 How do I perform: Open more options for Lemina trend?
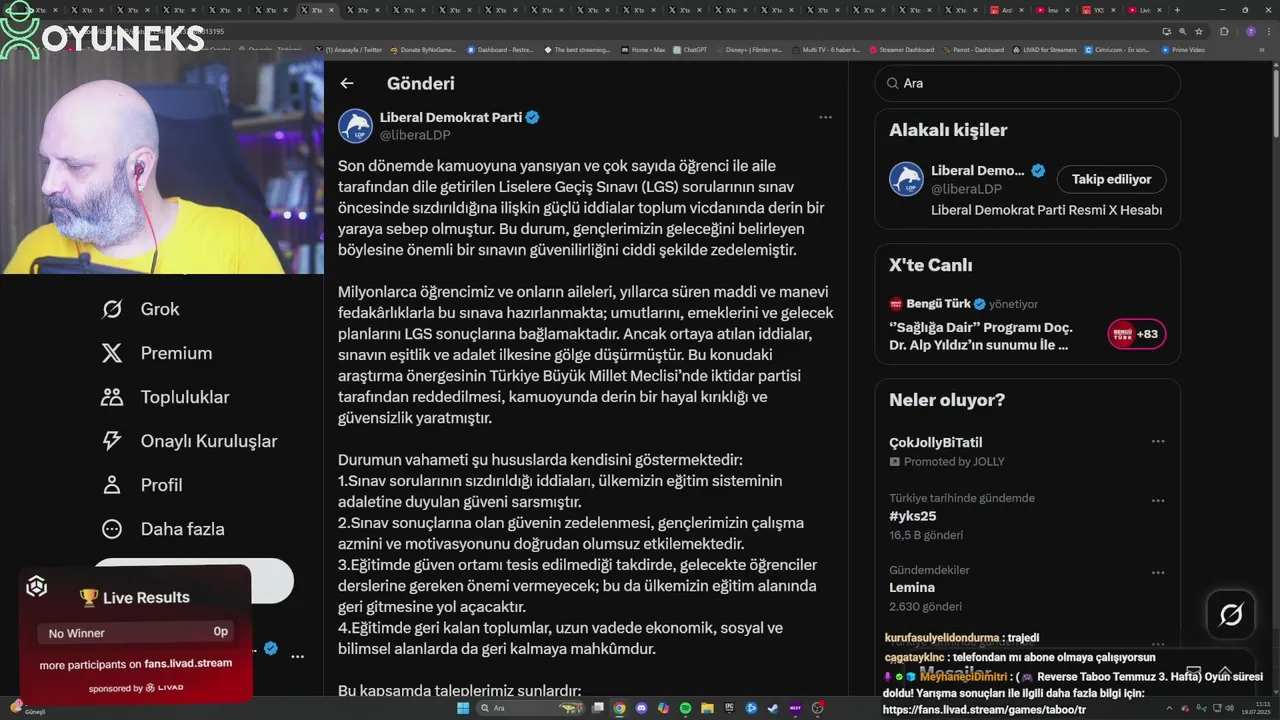[x=1158, y=573]
